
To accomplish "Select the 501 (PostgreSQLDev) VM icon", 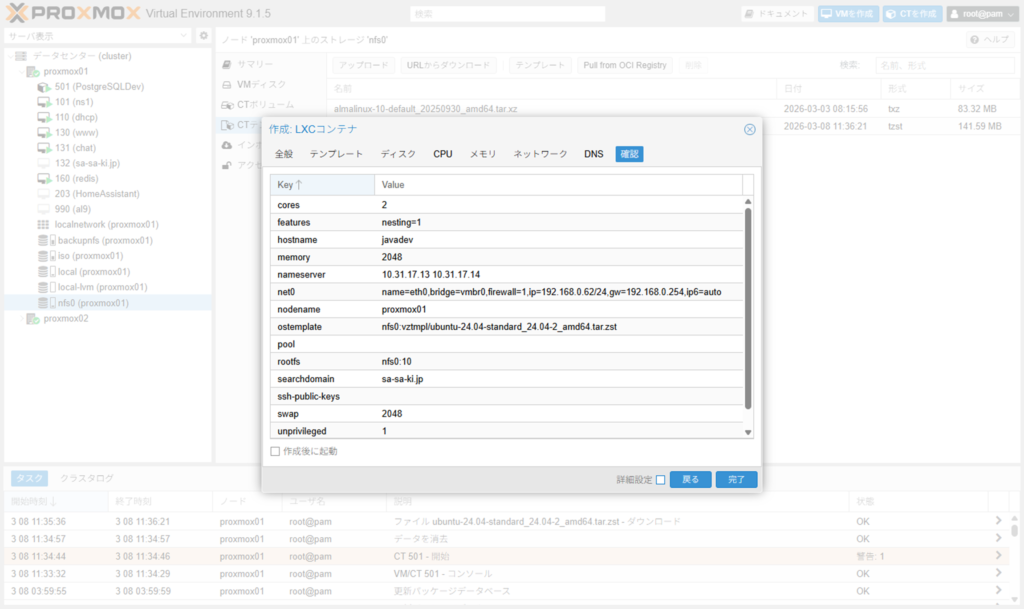I will (x=44, y=87).
